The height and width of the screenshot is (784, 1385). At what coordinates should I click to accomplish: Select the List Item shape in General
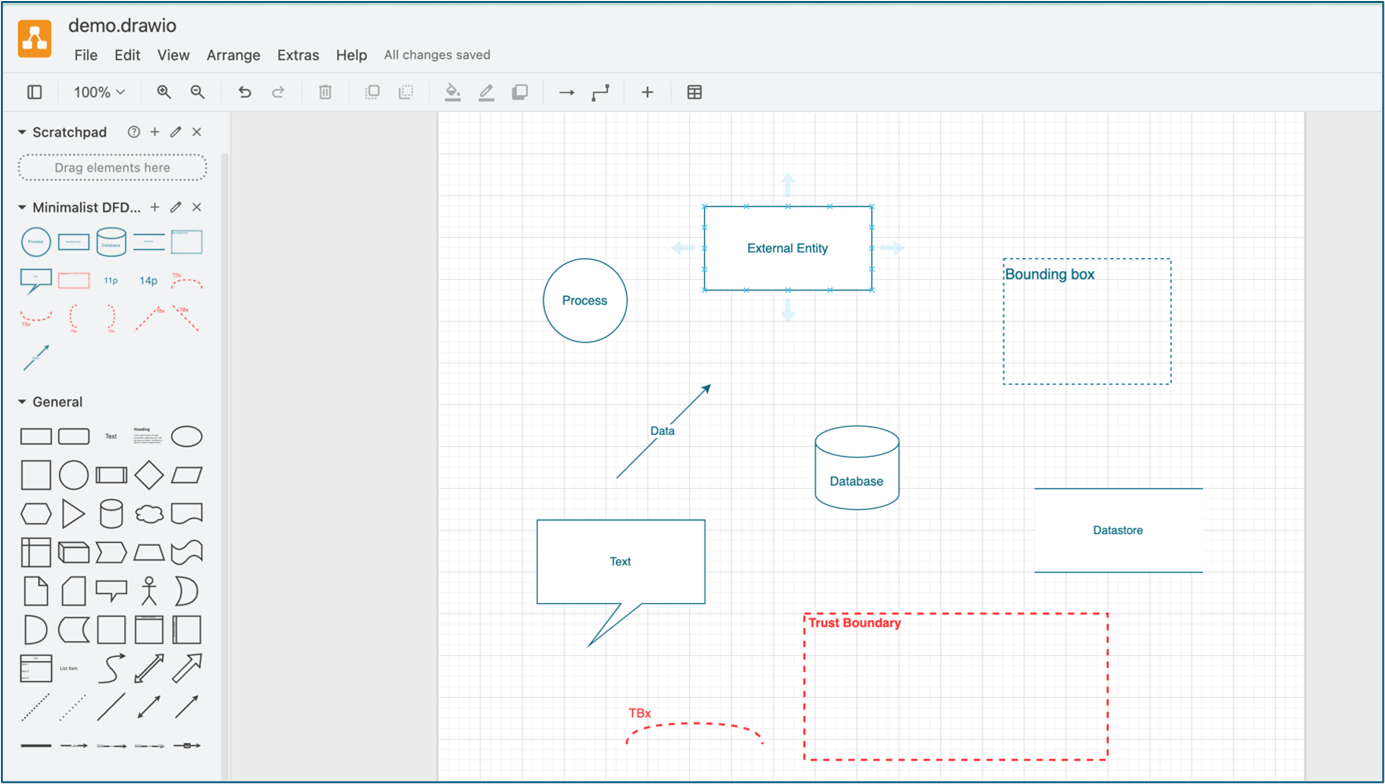point(69,668)
